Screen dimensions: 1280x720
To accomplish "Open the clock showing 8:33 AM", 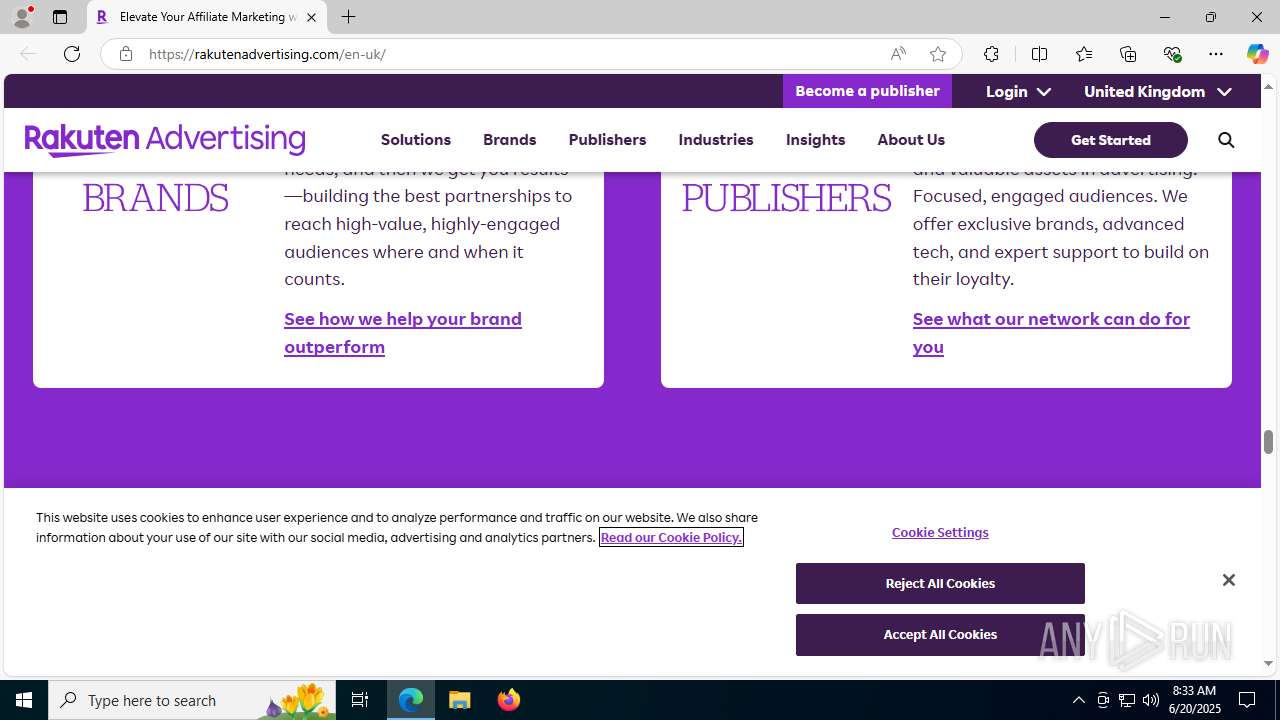I will pos(1196,700).
